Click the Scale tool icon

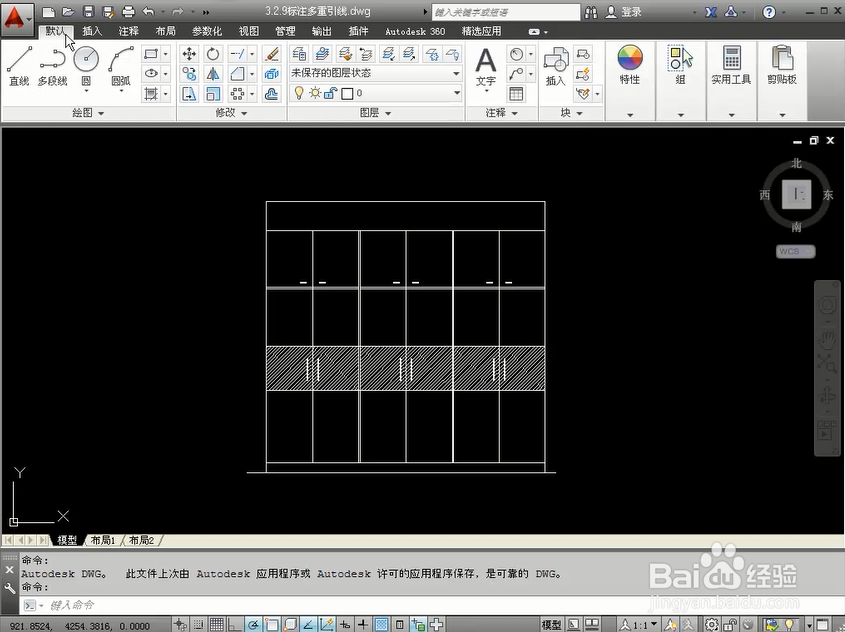point(213,94)
